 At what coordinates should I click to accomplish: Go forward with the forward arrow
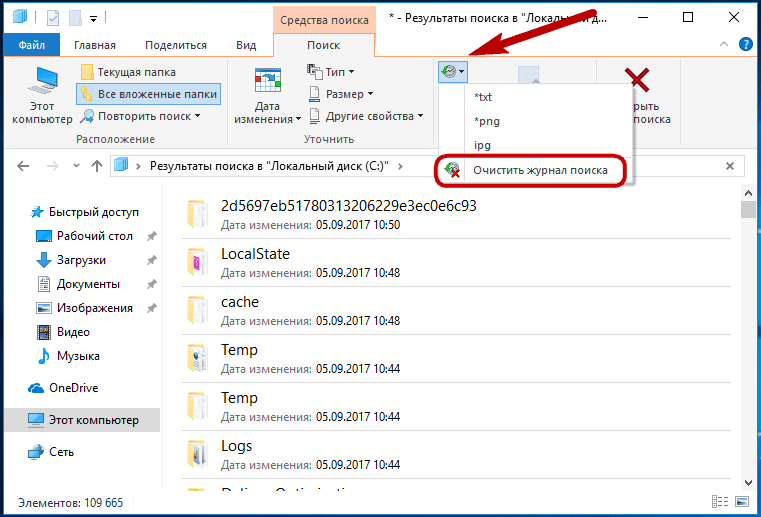tap(52, 167)
